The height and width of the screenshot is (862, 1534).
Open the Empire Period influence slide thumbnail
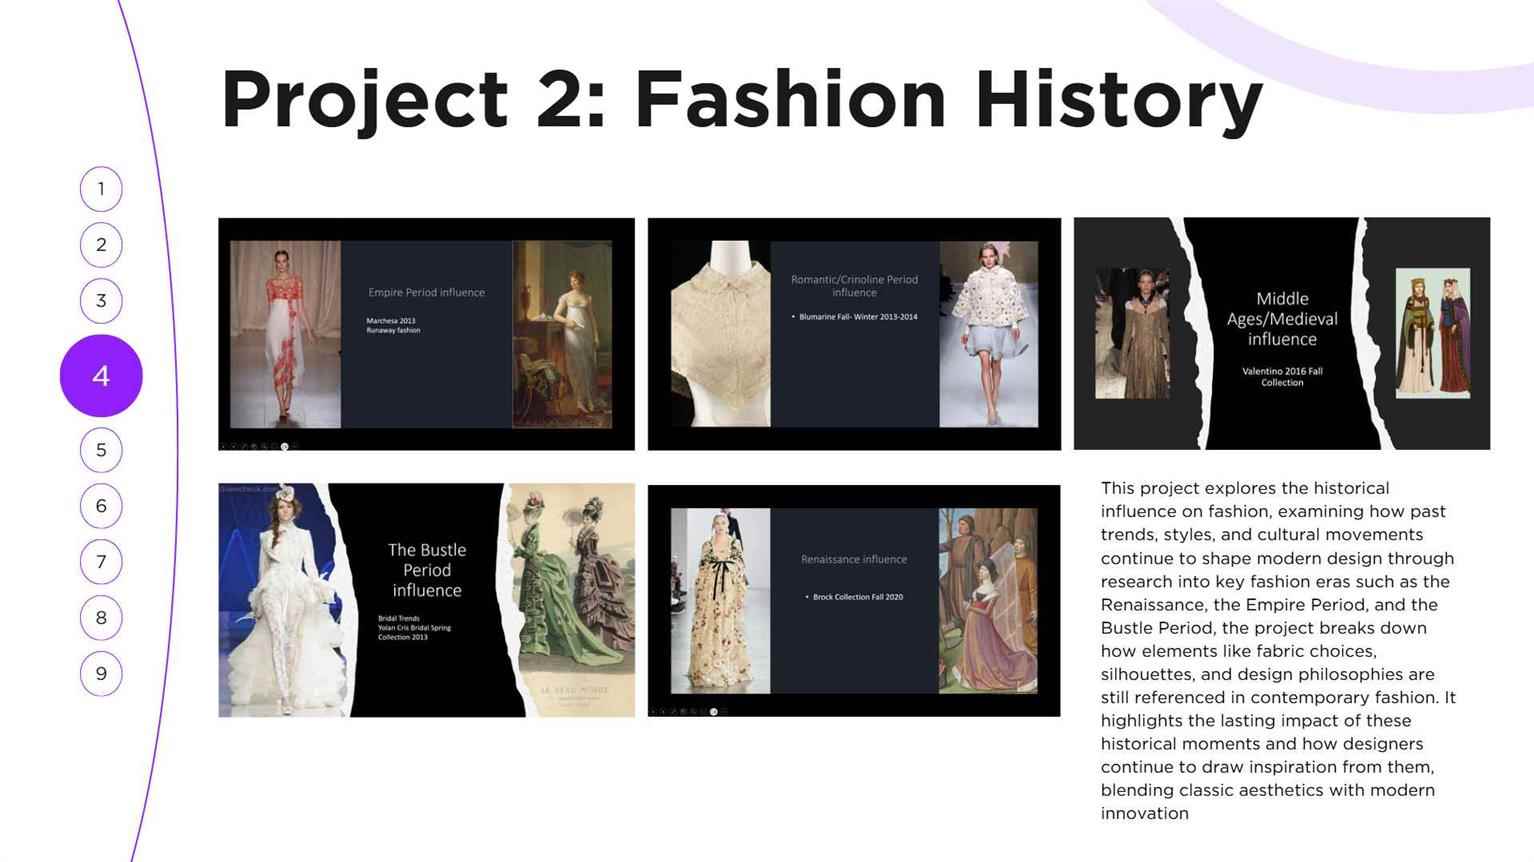(x=426, y=334)
